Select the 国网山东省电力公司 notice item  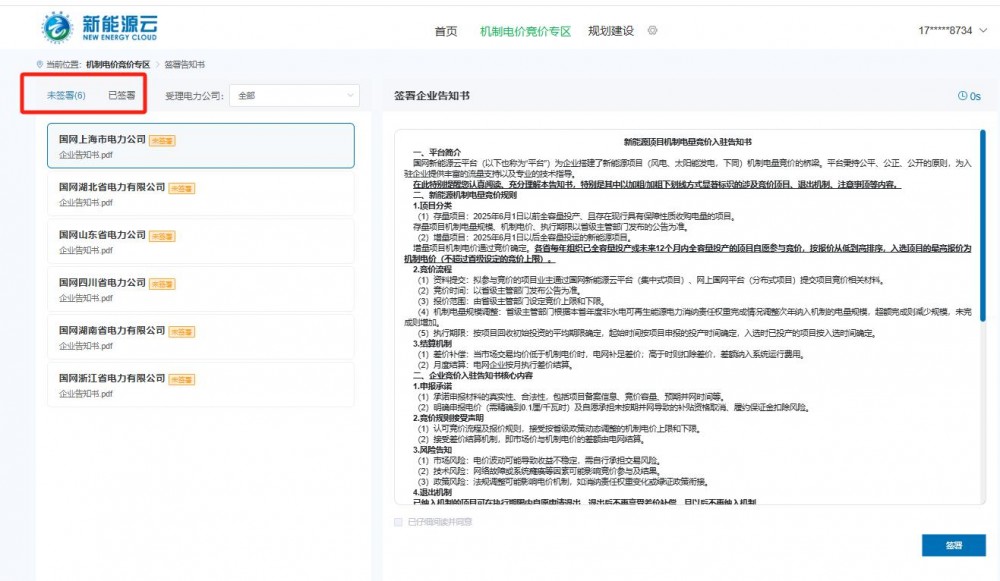(200, 242)
